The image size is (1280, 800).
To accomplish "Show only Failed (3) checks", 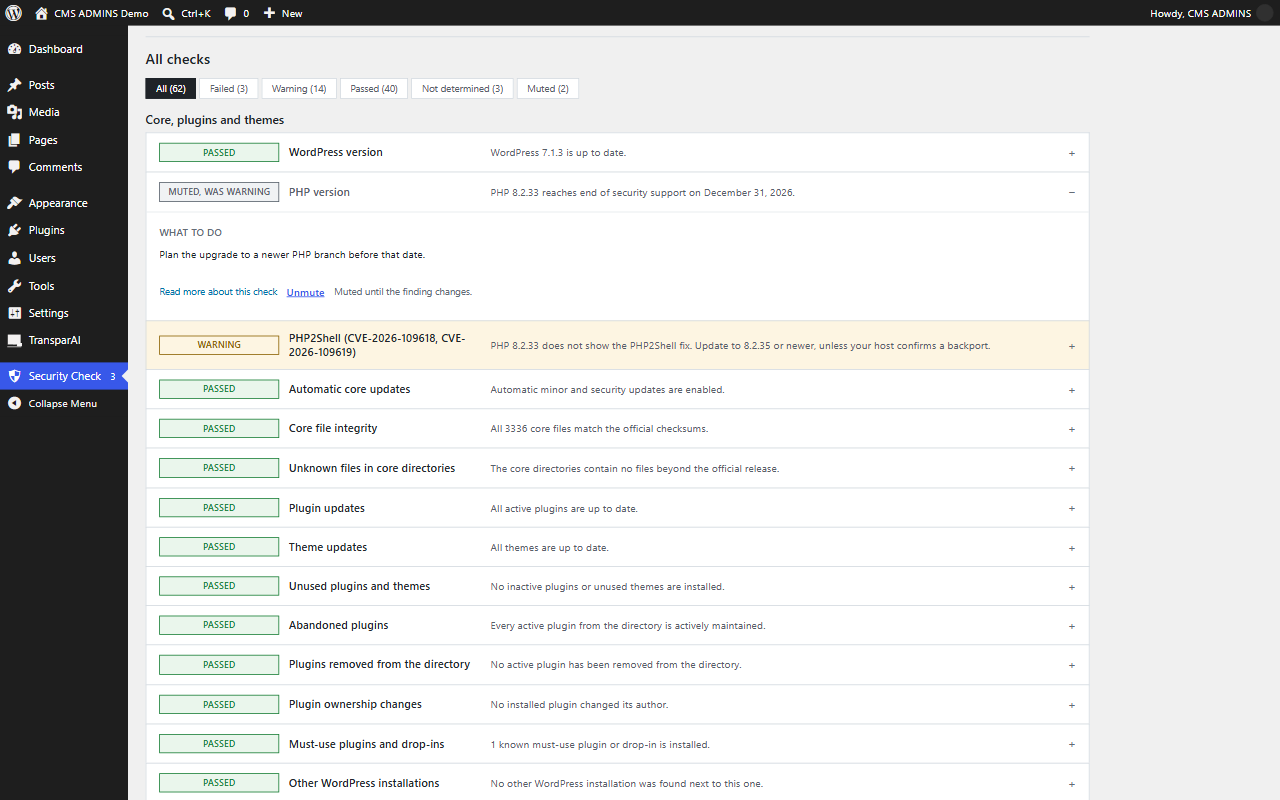I will pyautogui.click(x=229, y=89).
